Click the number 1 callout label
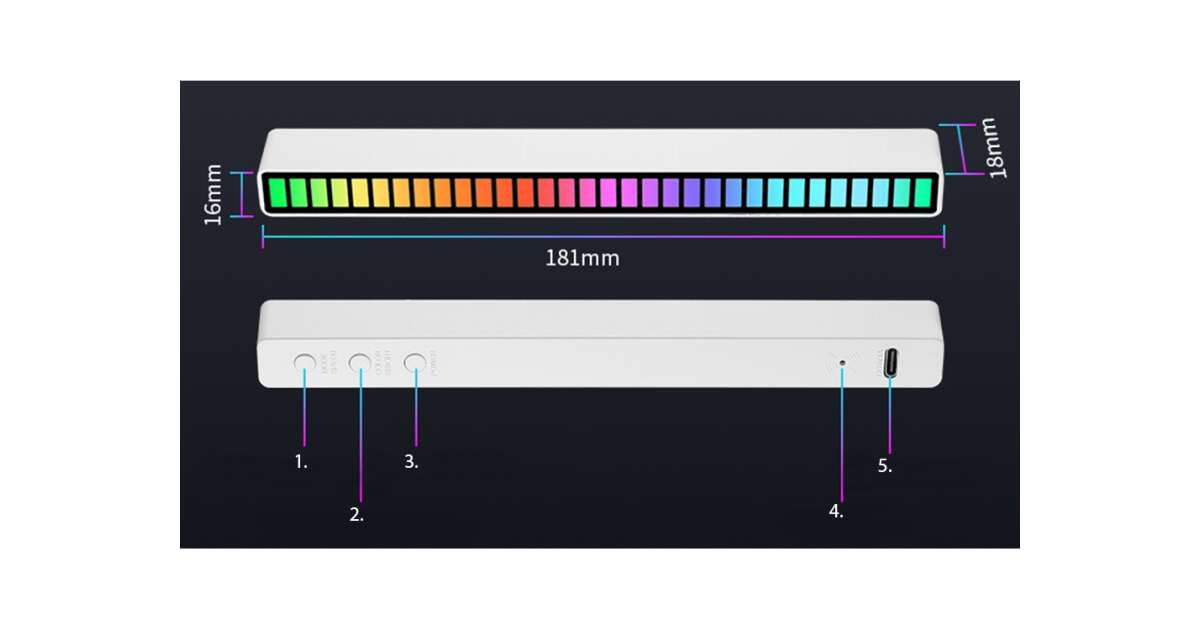The image size is (1200, 630). tap(301, 462)
